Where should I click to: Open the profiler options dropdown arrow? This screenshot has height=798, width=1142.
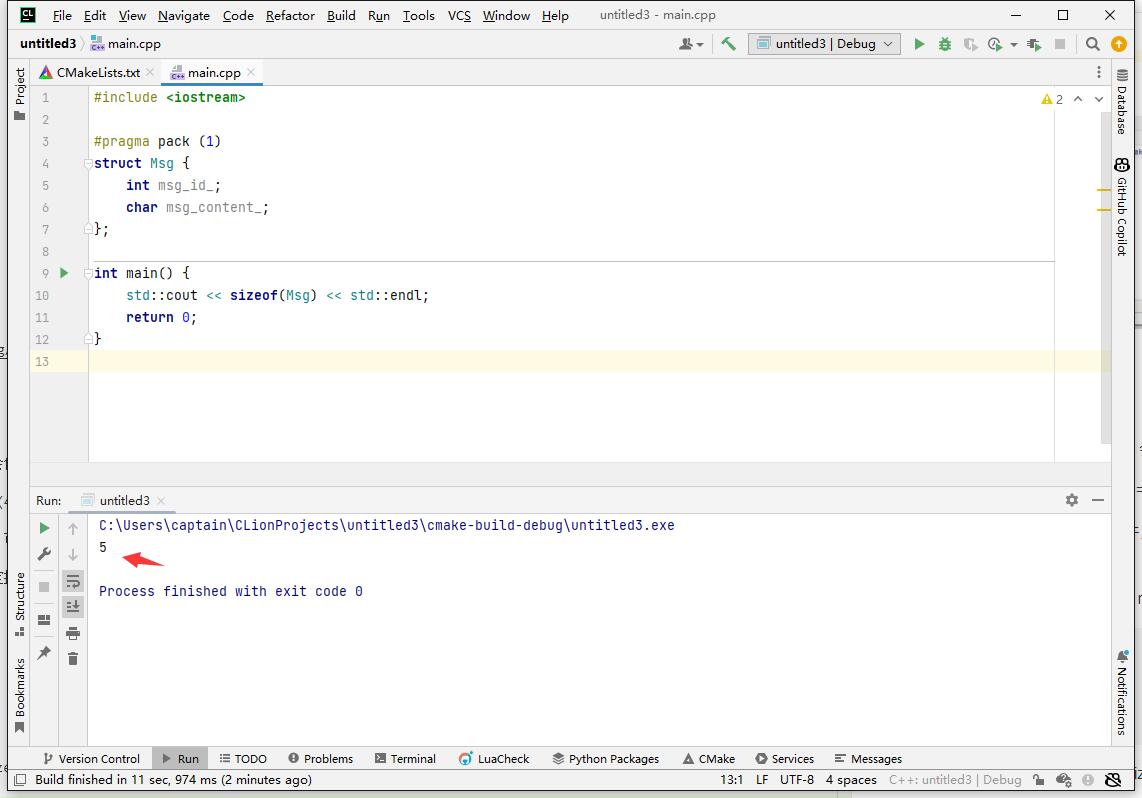tap(1013, 45)
